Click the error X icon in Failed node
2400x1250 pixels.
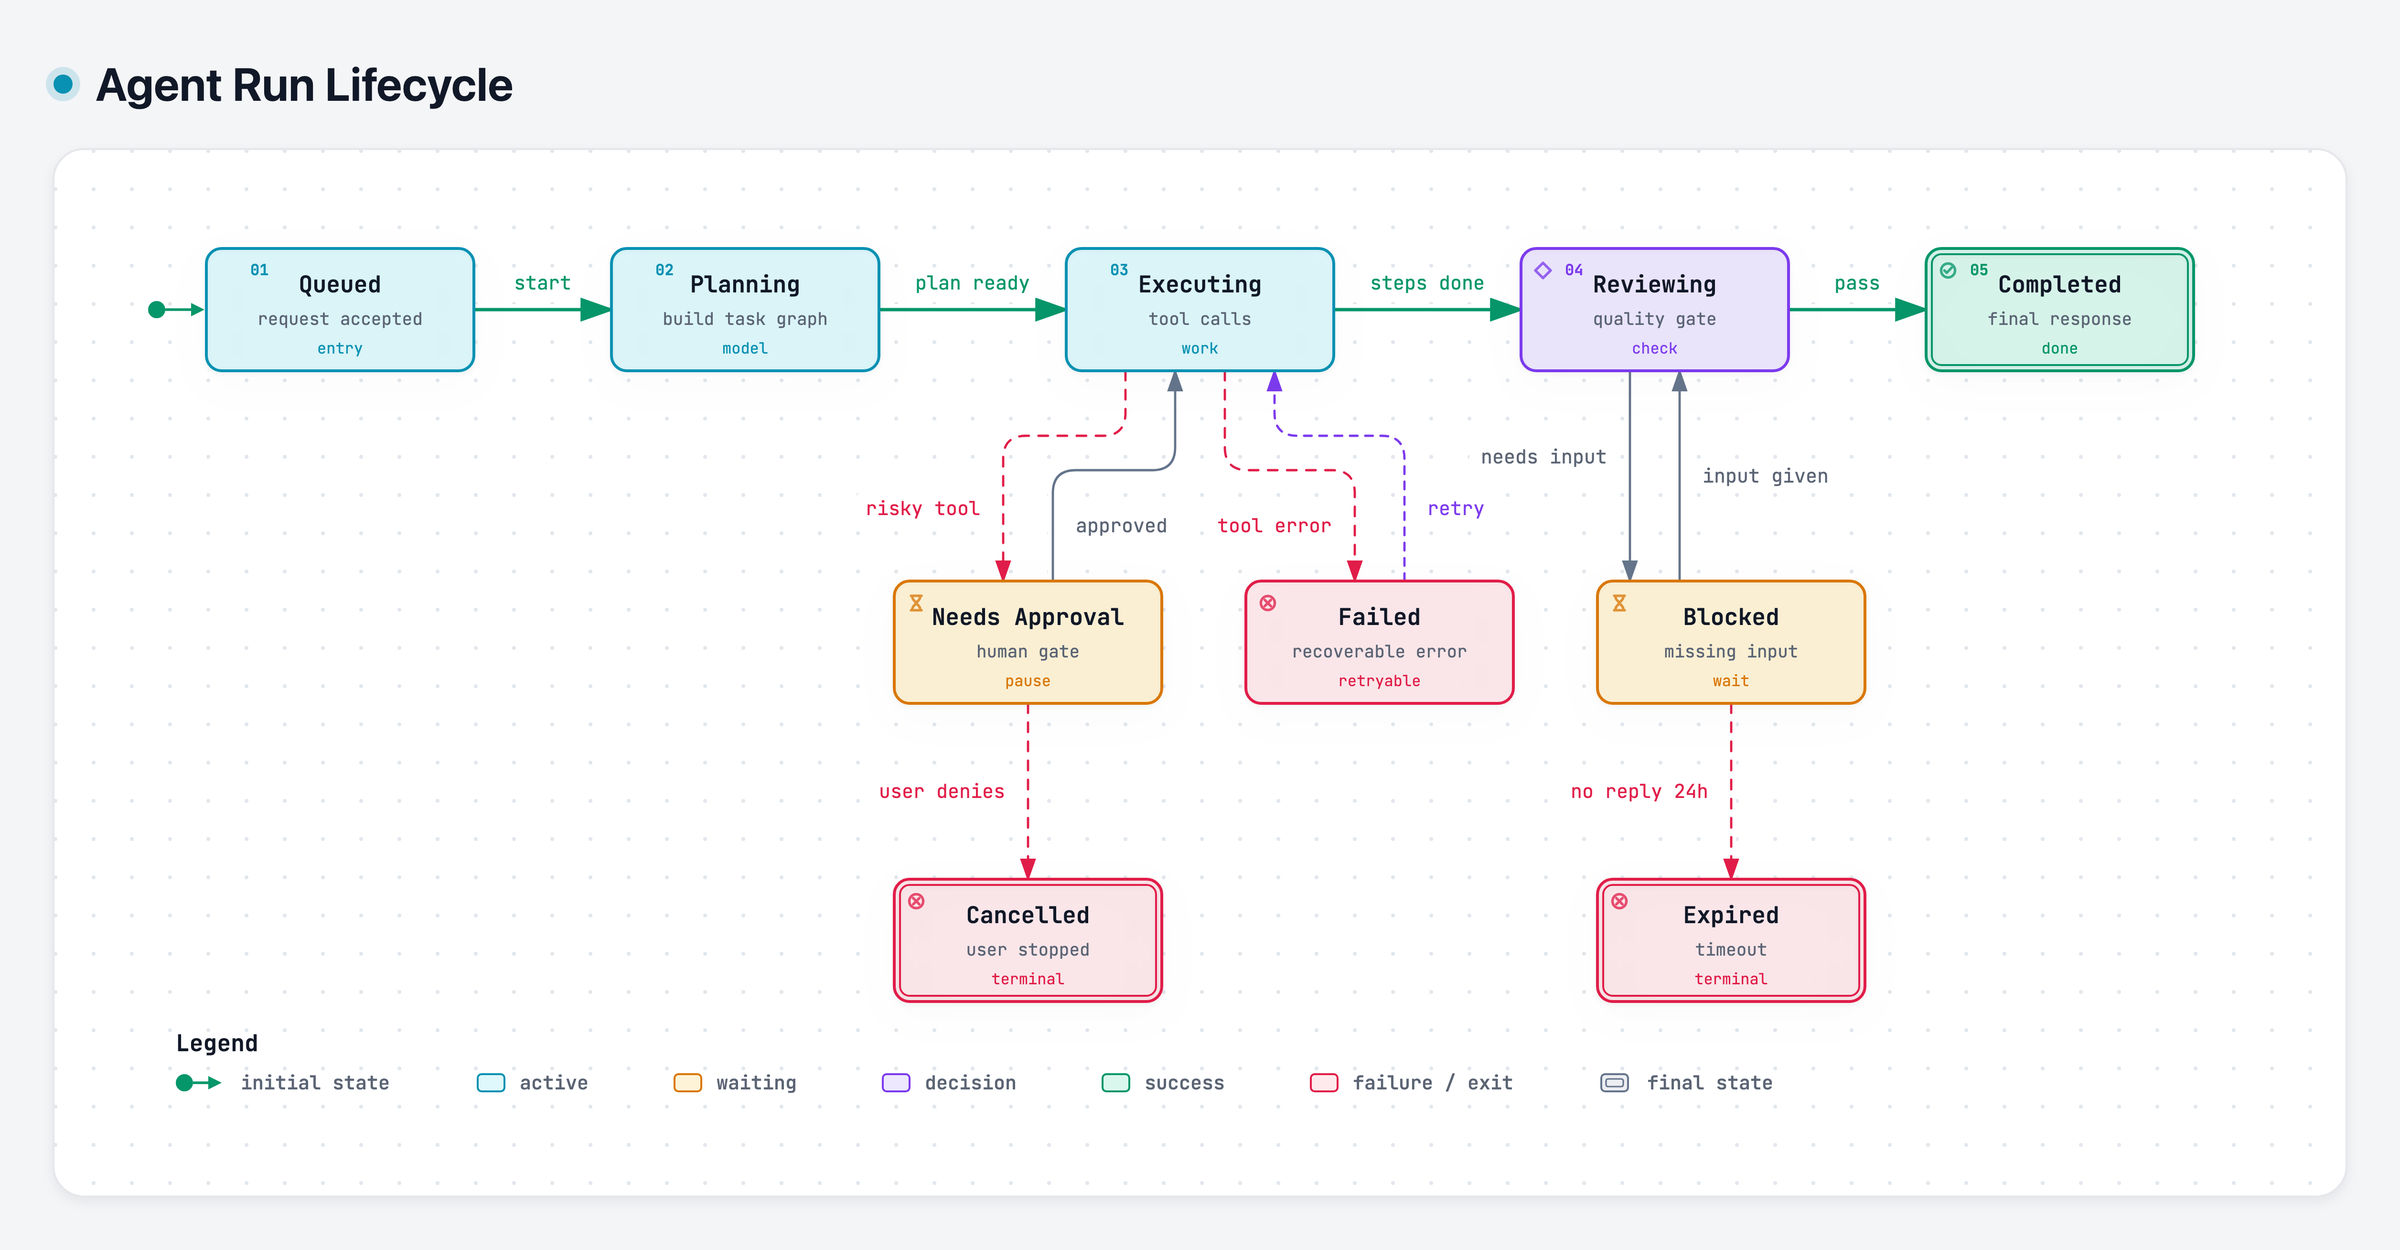coord(1268,603)
